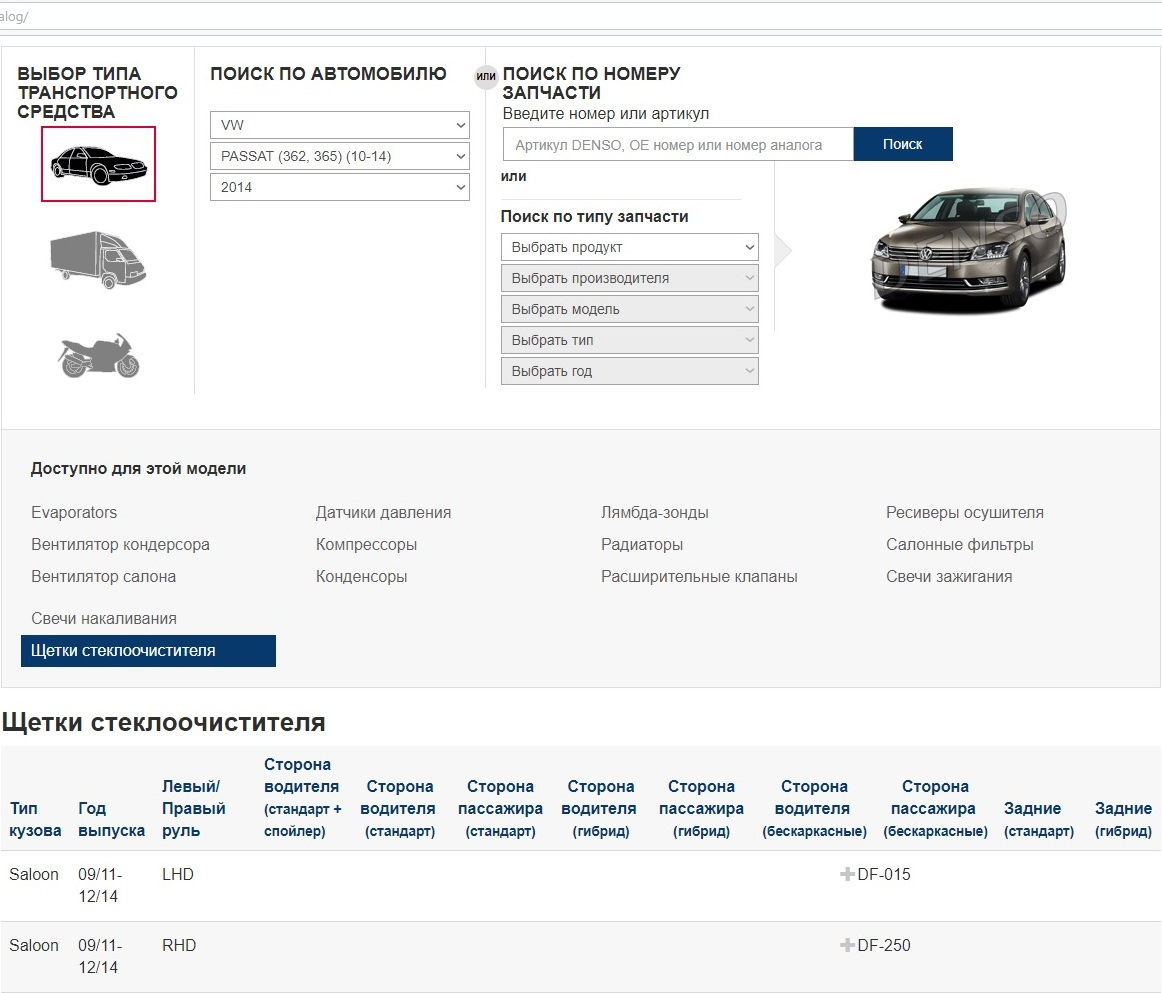Open the 'Выбрать год' dropdown
Image resolution: width=1162 pixels, height=993 pixels.
coord(630,371)
